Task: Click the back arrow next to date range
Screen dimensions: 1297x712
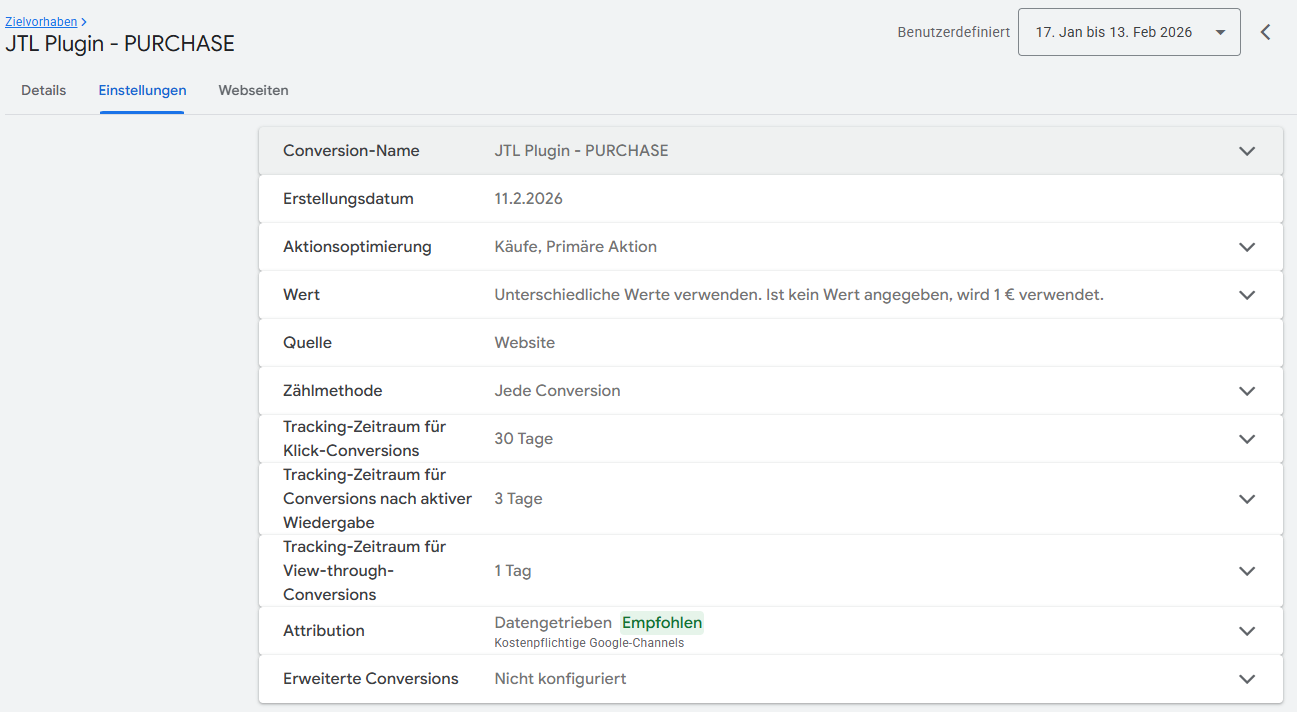Action: [1266, 32]
